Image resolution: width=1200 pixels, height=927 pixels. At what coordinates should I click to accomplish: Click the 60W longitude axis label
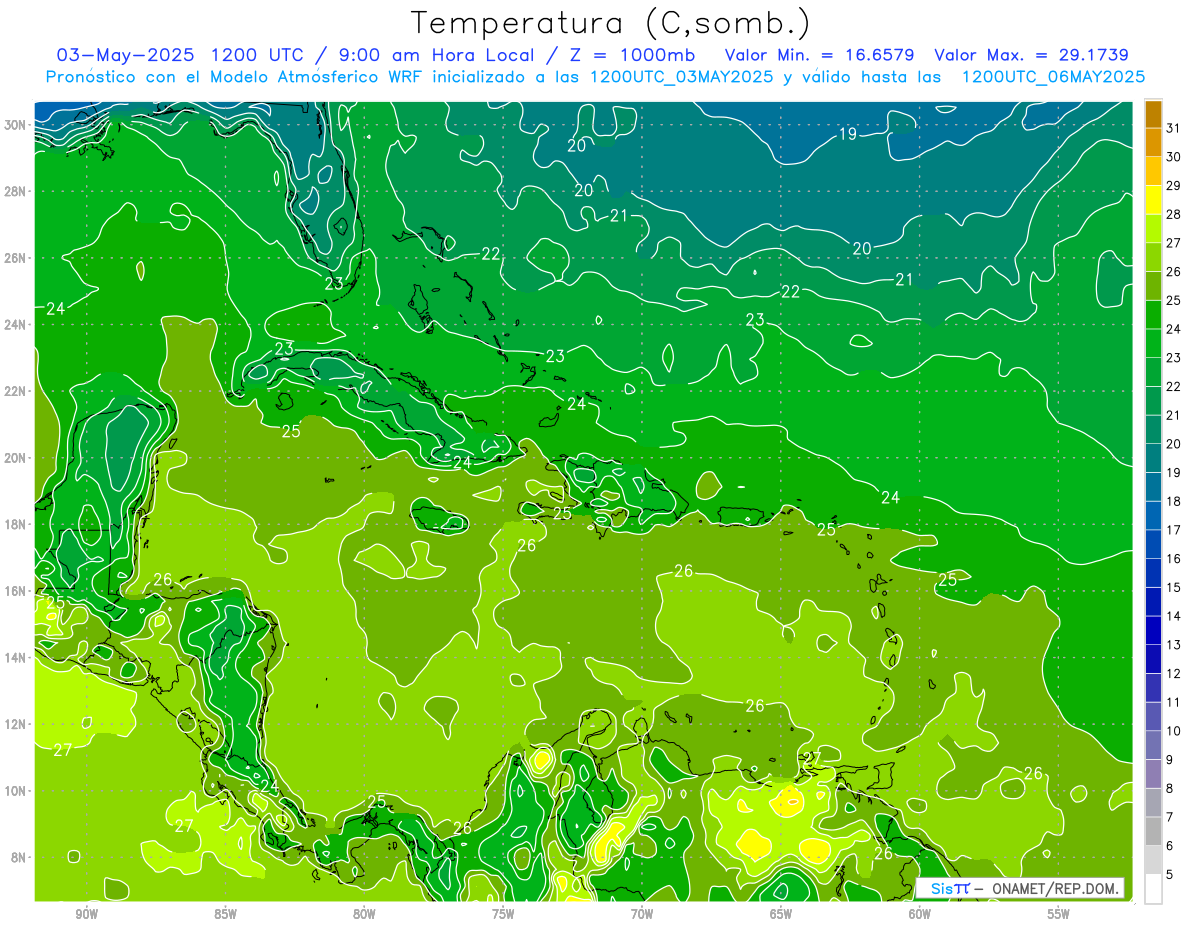919,914
